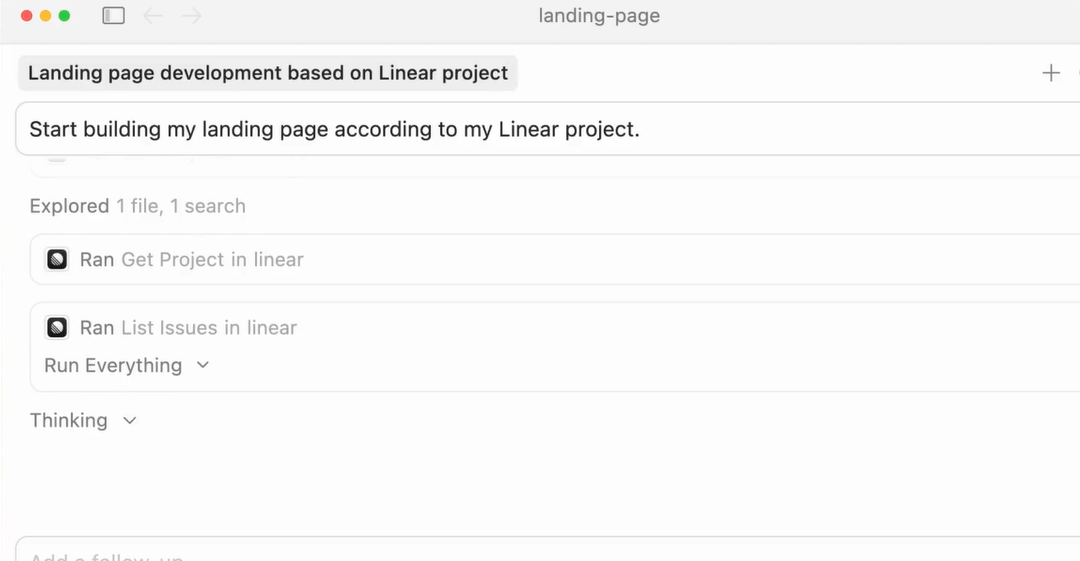The width and height of the screenshot is (1080, 561).
Task: Click the Linear icon beside Get Project
Action: 57,260
